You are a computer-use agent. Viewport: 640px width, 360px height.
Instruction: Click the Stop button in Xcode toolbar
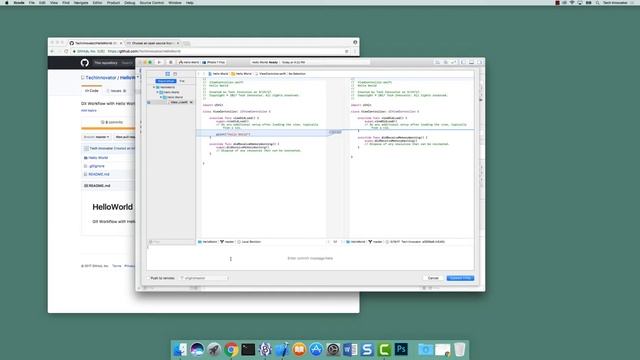(171, 62)
